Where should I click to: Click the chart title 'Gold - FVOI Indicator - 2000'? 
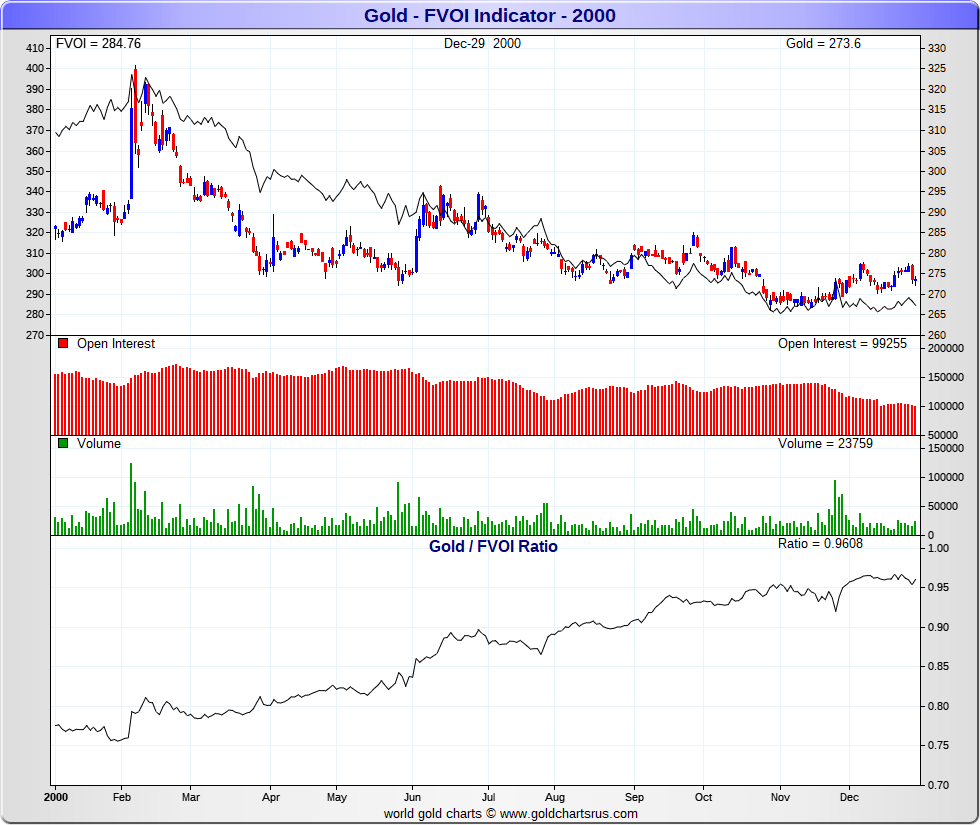tap(489, 15)
